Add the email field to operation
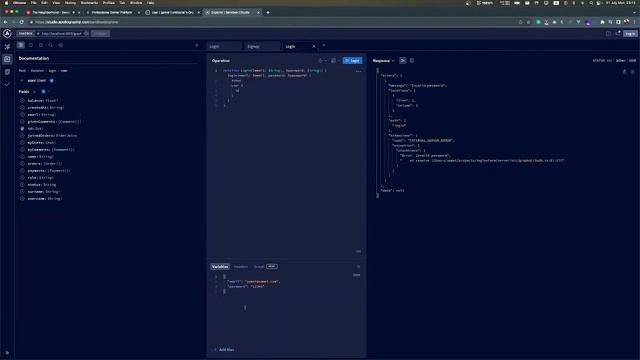This screenshot has height=360, width=640. pyautogui.click(x=22, y=115)
